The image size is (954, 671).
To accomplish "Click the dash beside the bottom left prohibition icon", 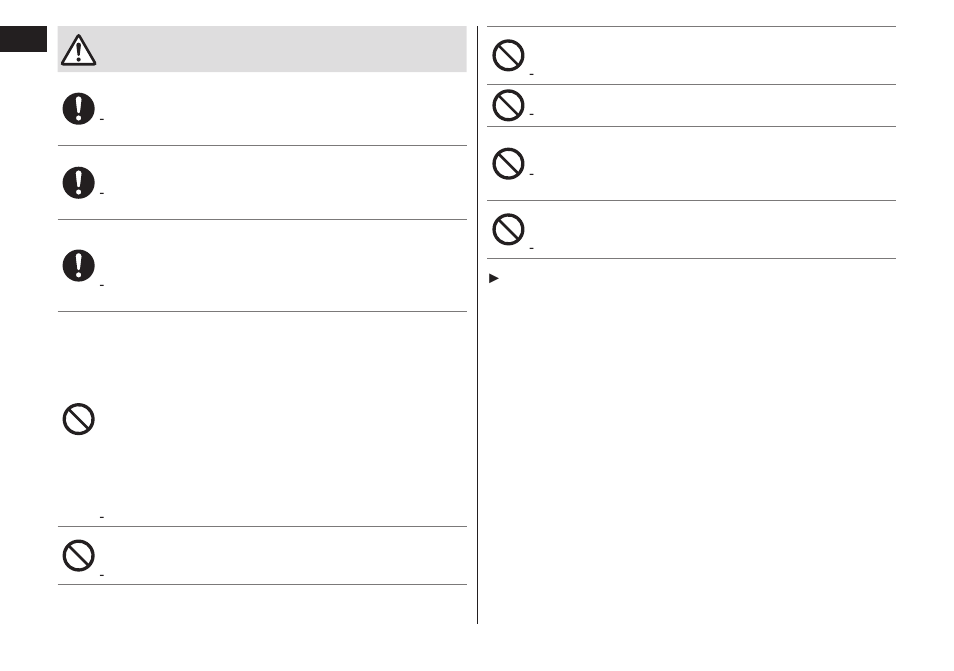I will (x=102, y=575).
